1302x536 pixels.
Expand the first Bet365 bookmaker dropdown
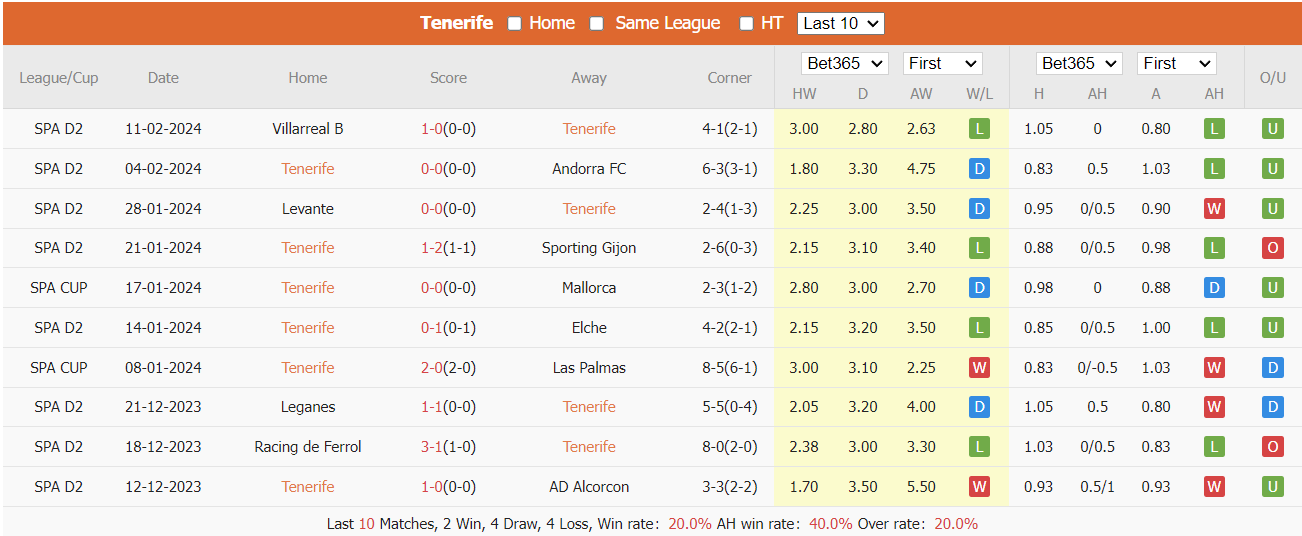845,63
